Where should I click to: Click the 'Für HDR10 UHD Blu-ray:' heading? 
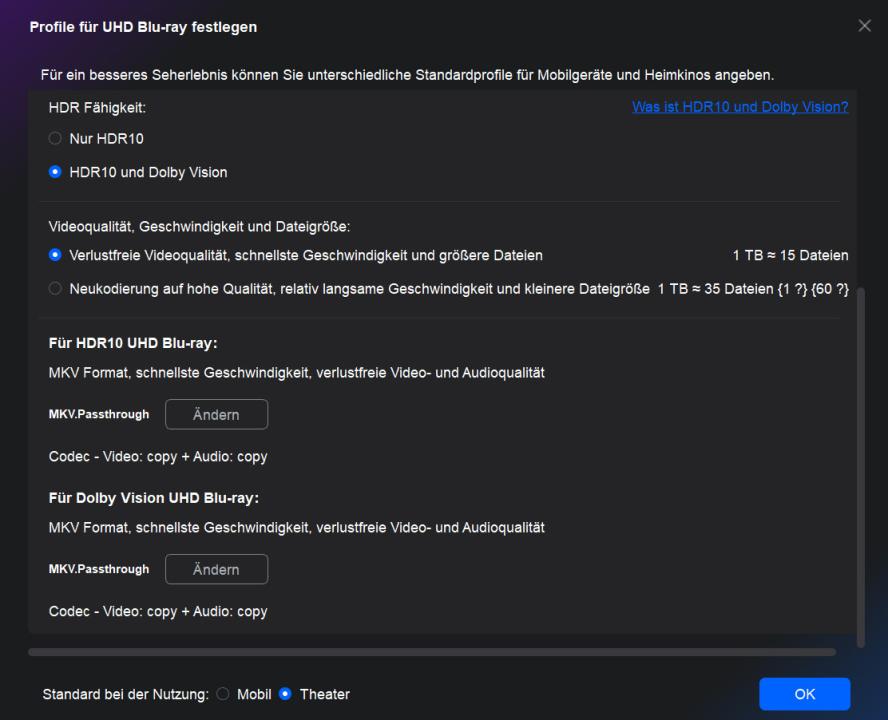[133, 344]
